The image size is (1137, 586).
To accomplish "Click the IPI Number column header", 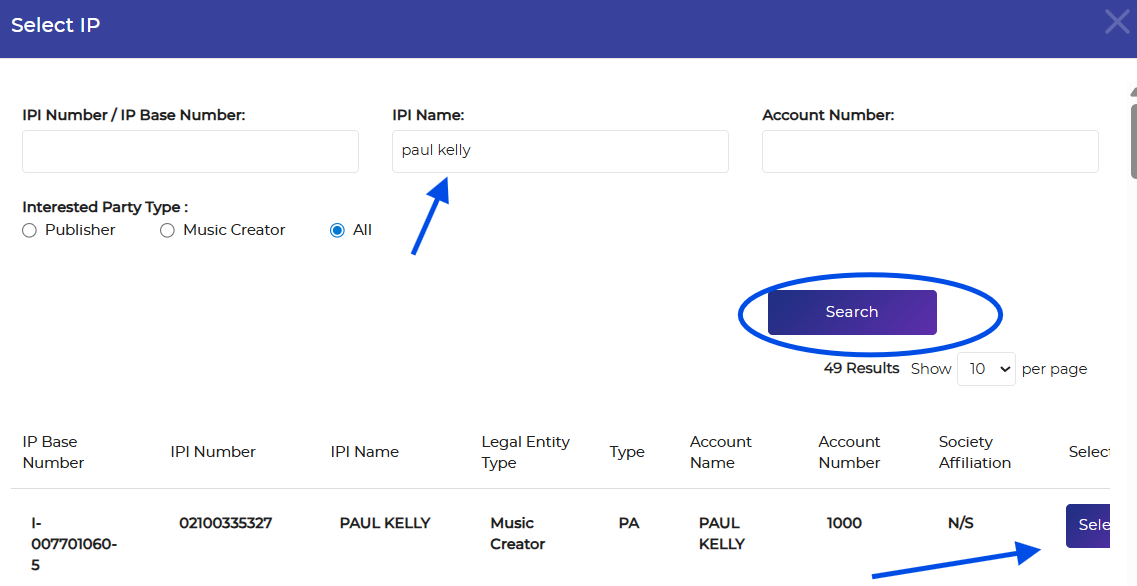I will pos(213,452).
